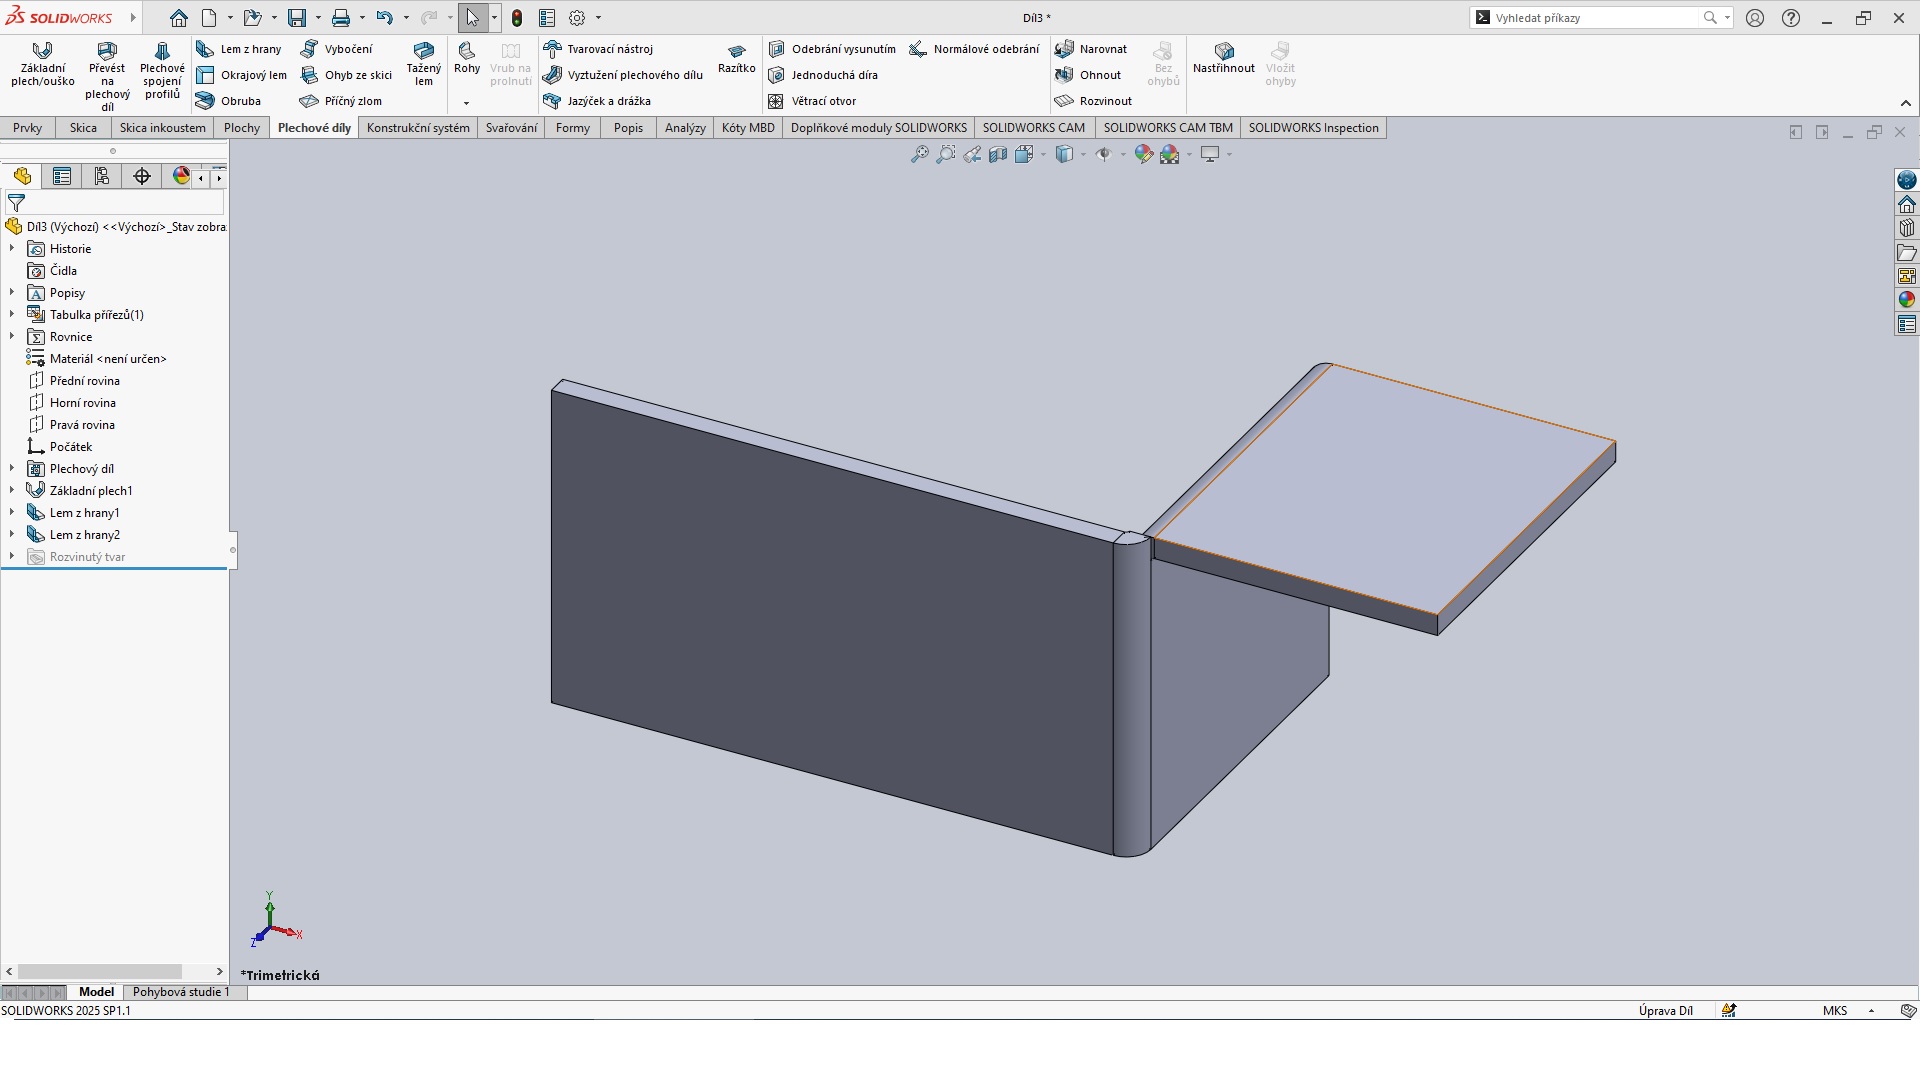
Task: Click Ohyb ze skici tool
Action: coord(346,75)
